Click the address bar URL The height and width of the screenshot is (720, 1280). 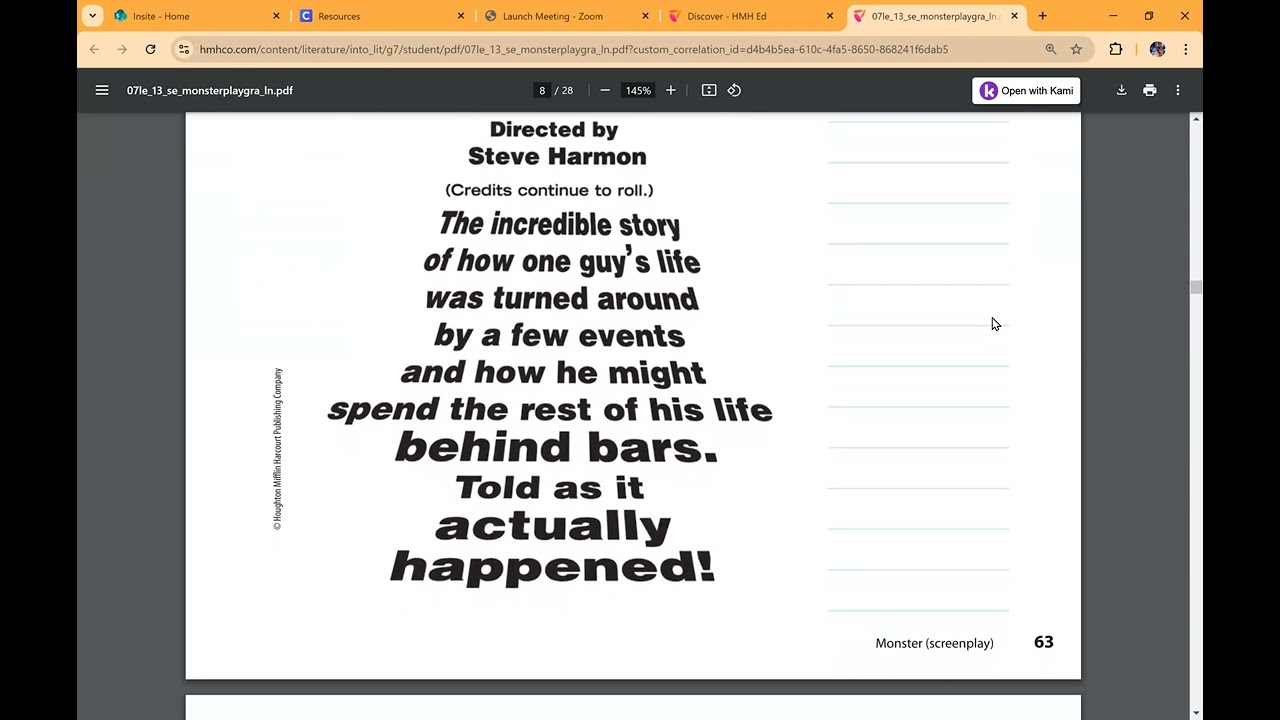[x=574, y=49]
